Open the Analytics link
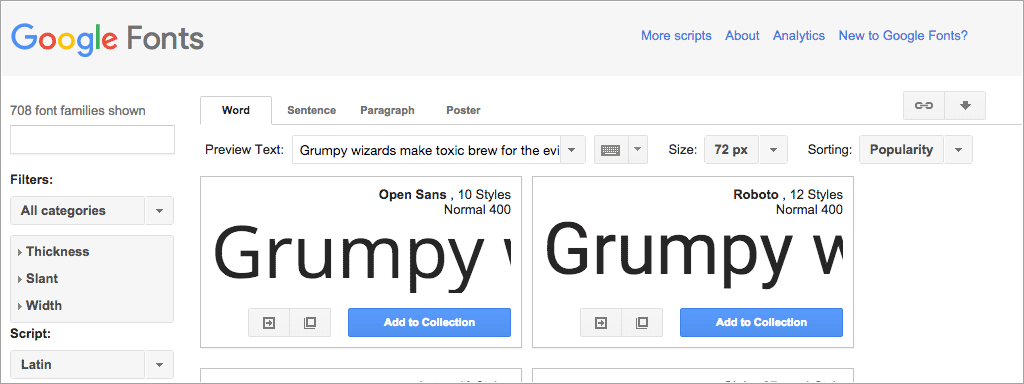1024x384 pixels. [799, 36]
